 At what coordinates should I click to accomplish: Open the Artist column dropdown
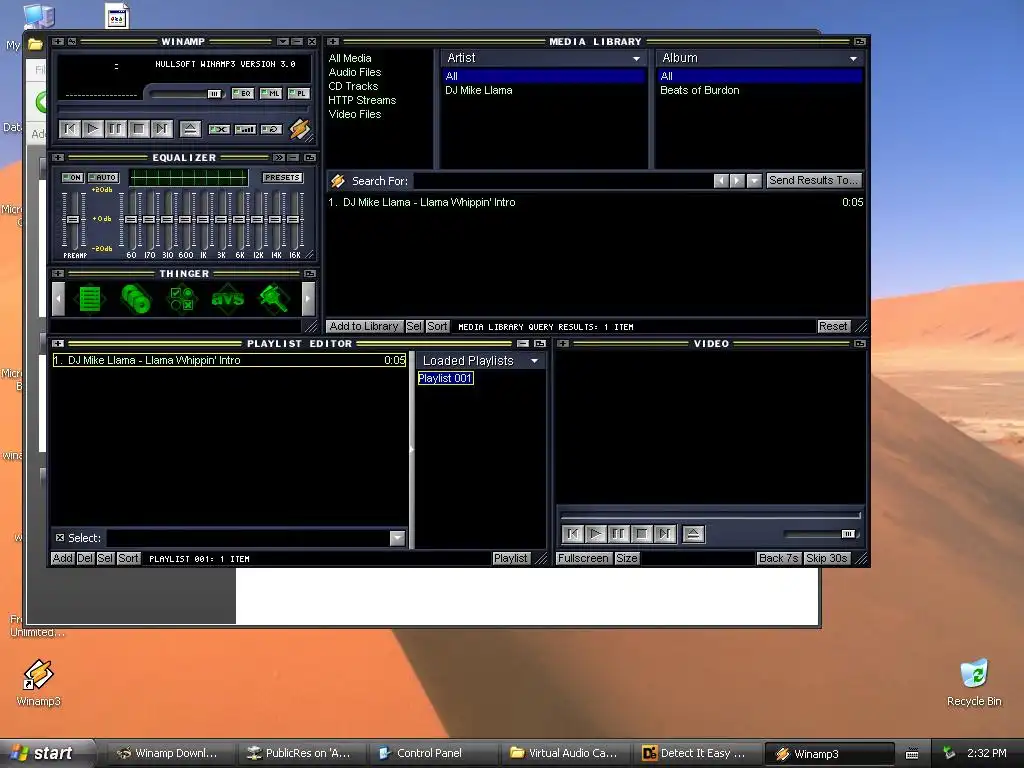[636, 59]
